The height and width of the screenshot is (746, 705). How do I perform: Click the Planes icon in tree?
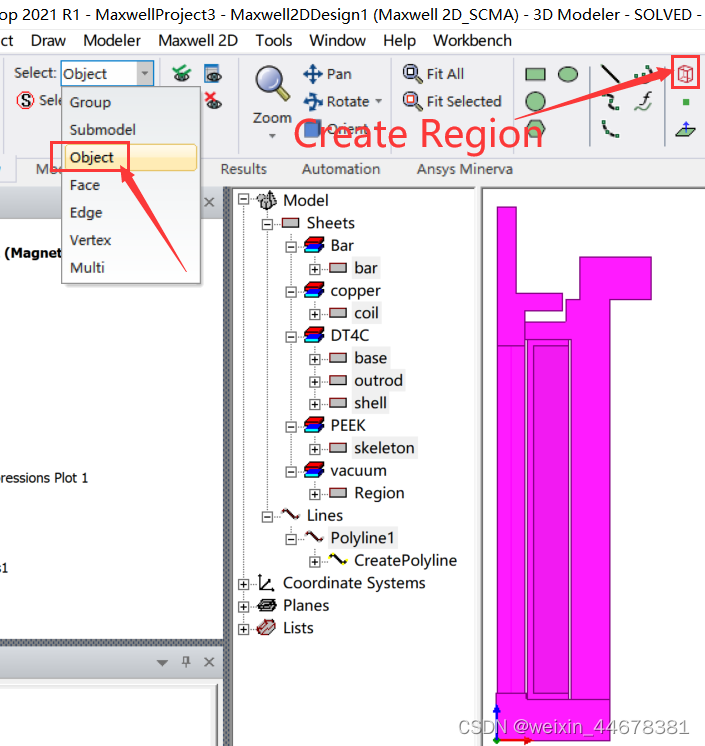pos(266,605)
